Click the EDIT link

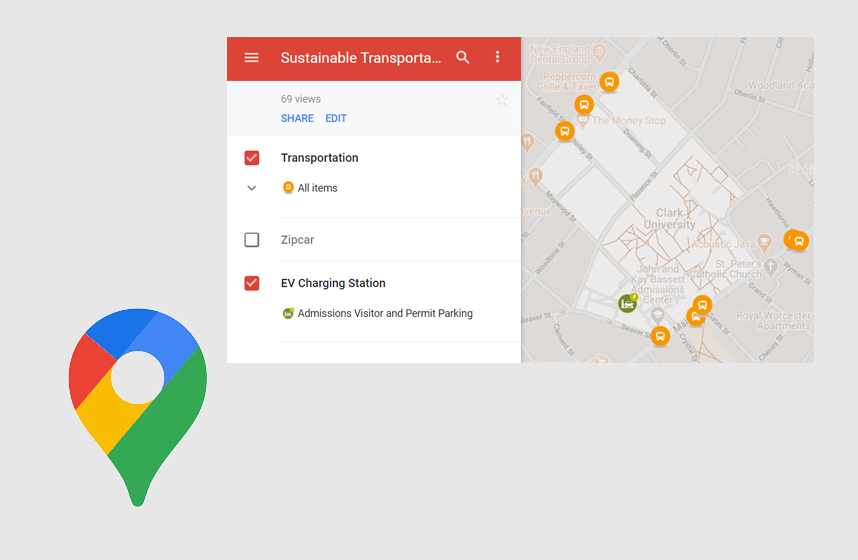coord(336,118)
